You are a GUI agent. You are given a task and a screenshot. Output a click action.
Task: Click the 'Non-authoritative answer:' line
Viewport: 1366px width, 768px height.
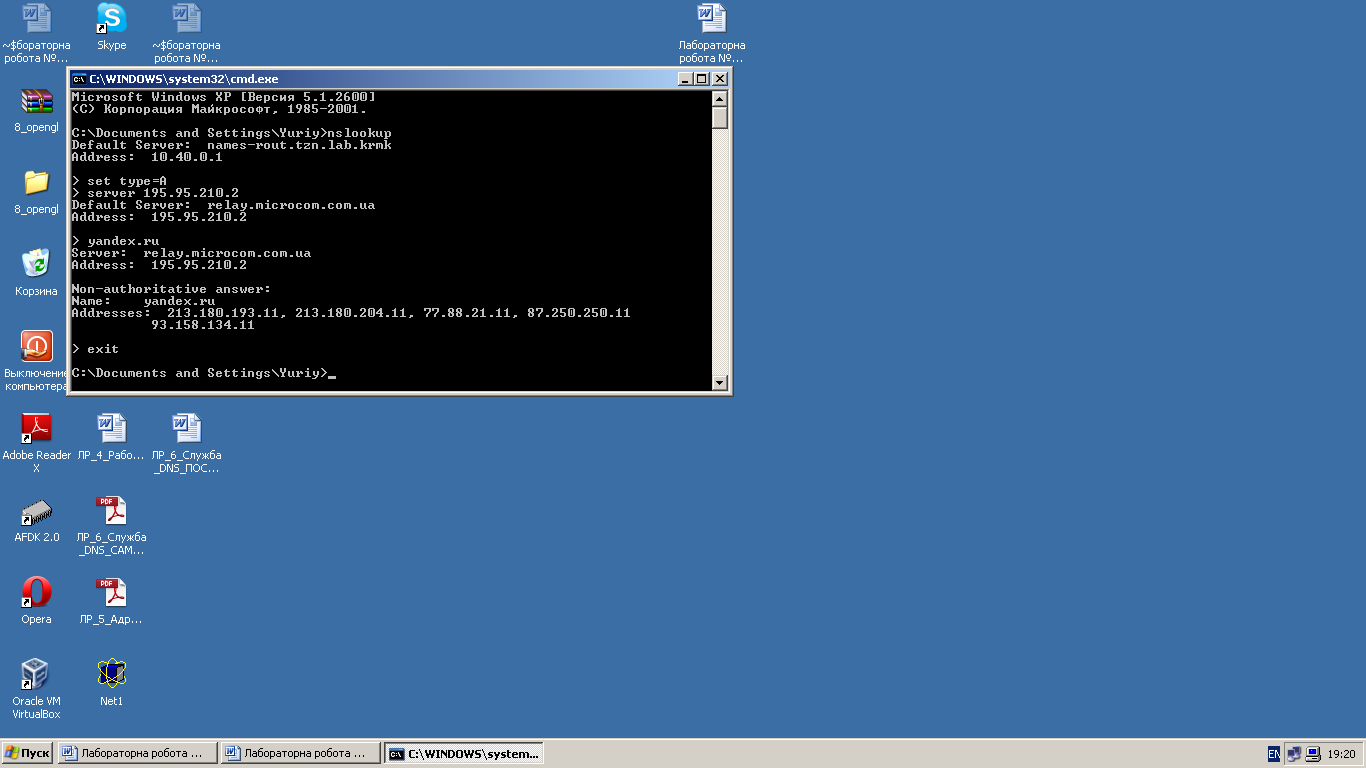pos(172,288)
